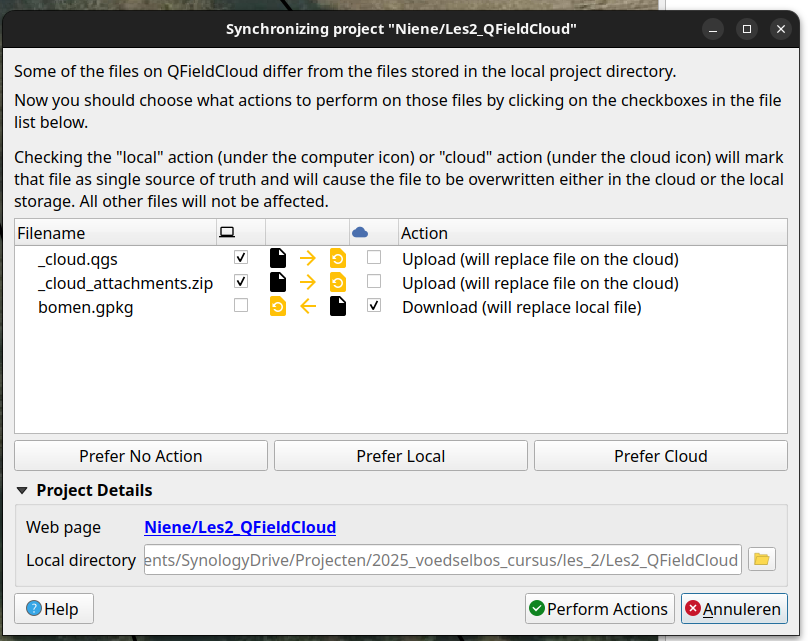This screenshot has height=641, width=808.
Task: Uncheck the cloud checkbox for bomen.gpkg
Action: pos(374,306)
